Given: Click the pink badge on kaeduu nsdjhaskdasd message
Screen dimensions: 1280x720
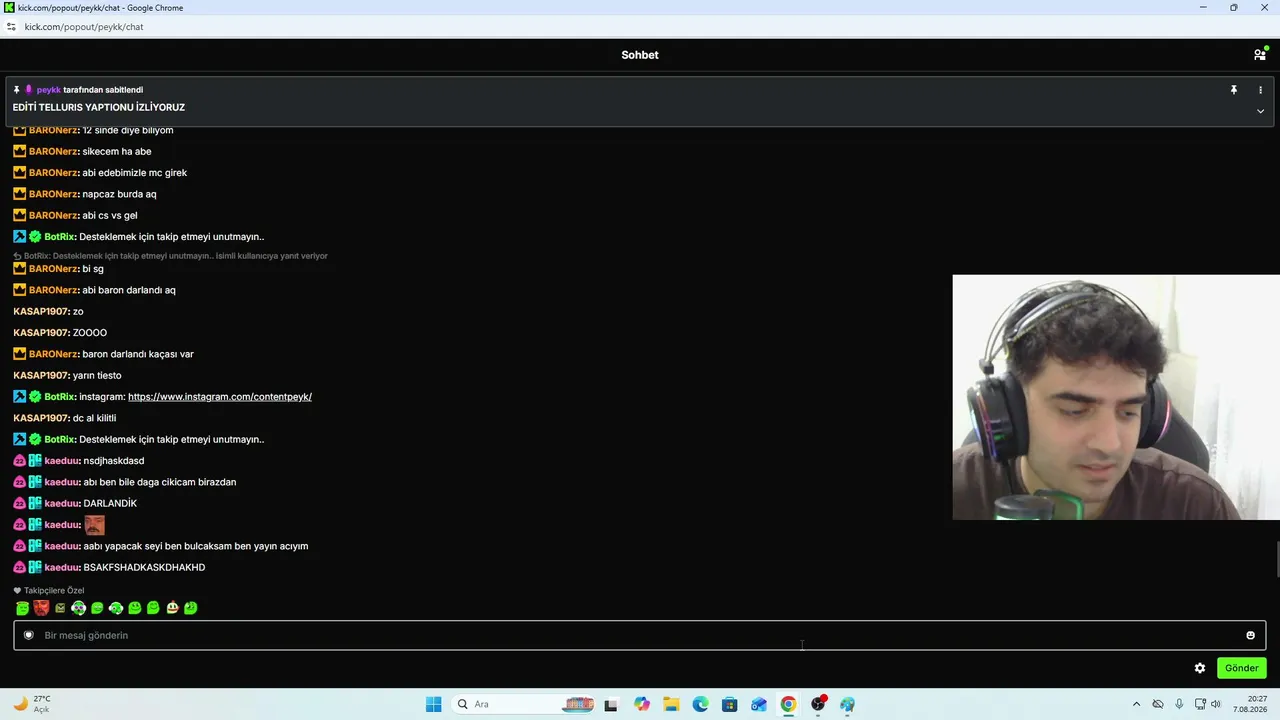Looking at the screenshot, I should pos(19,461).
